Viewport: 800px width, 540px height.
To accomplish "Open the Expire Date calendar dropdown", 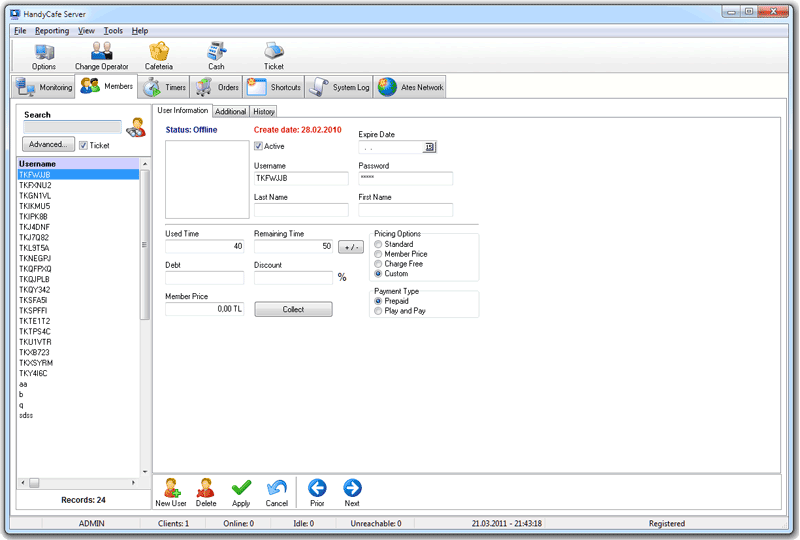I will coord(430,147).
